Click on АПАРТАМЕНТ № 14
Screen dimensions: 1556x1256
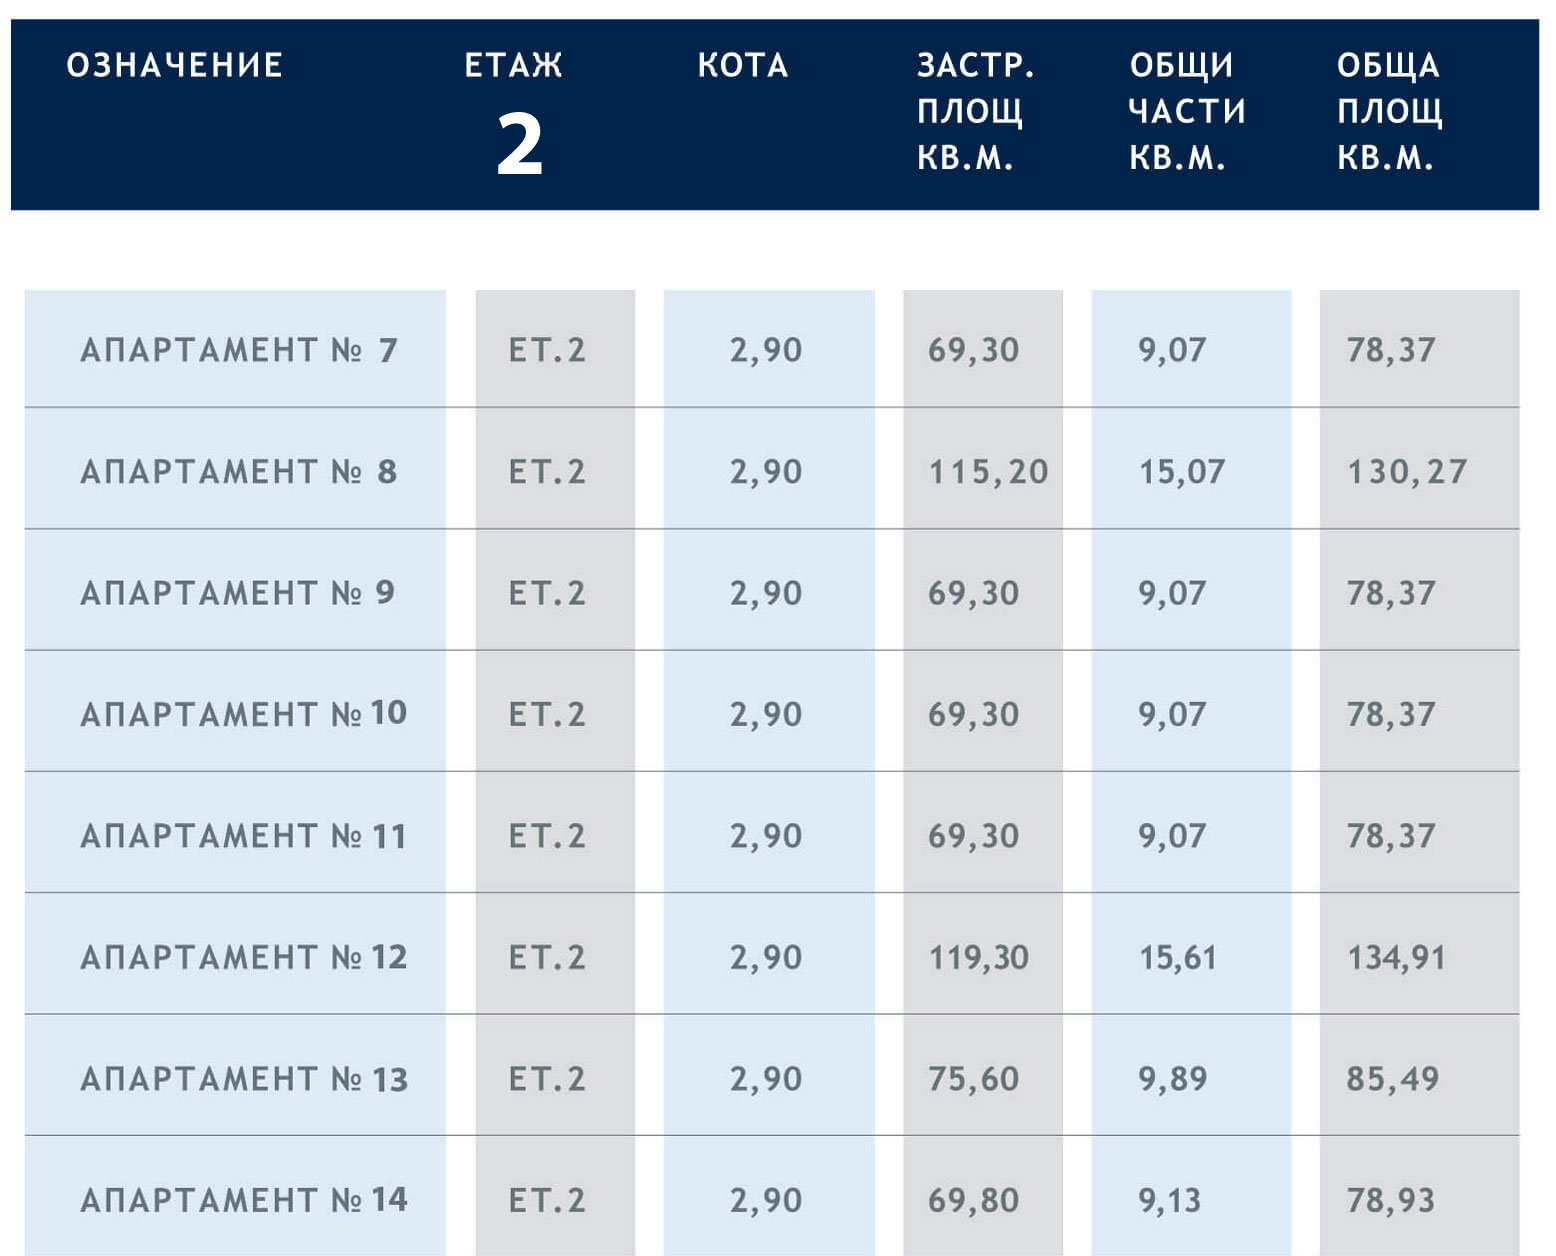pyautogui.click(x=243, y=1200)
